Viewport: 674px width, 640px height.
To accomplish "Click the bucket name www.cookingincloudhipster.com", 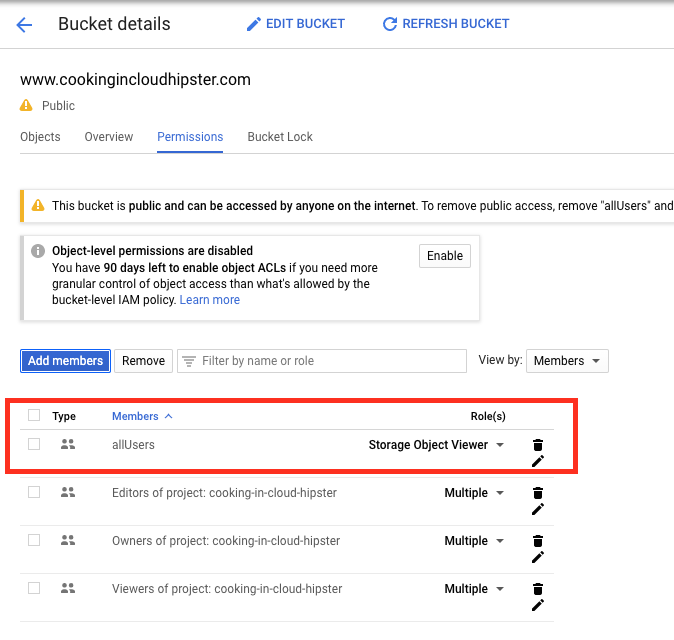I will point(135,80).
